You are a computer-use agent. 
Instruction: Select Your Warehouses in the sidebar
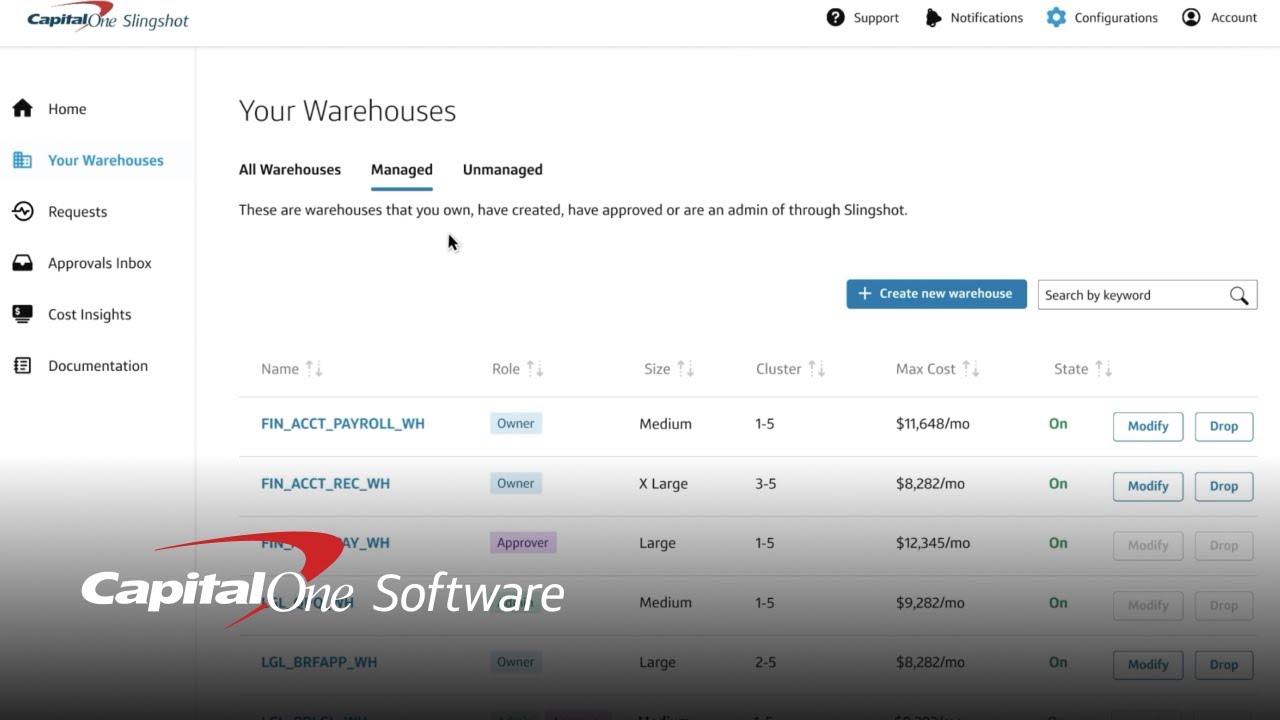106,160
